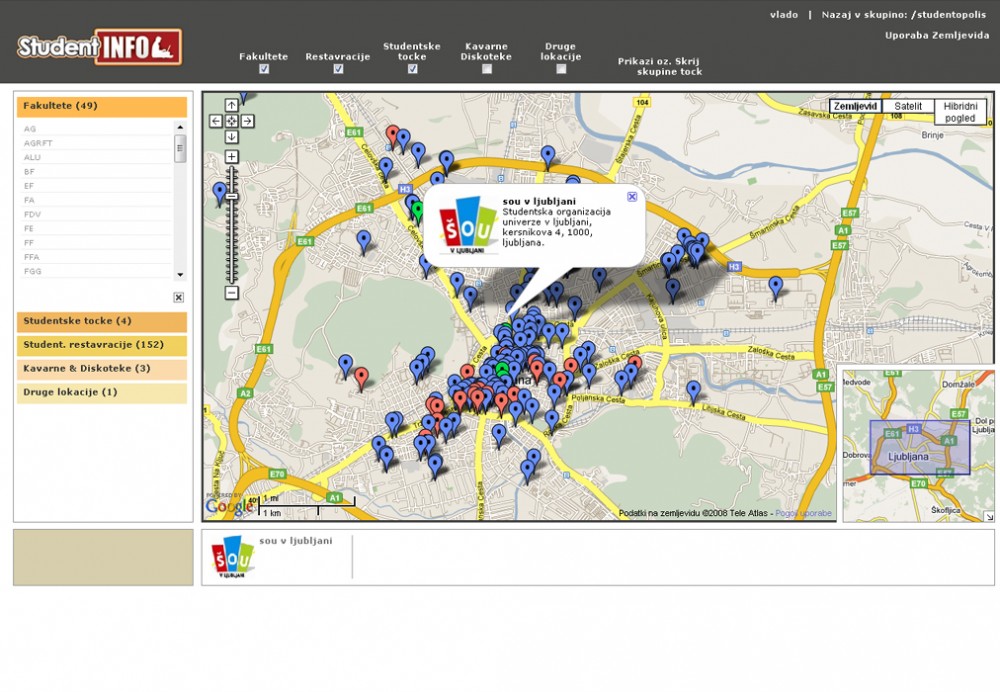Switch map to Hibridni pogled view

point(960,111)
